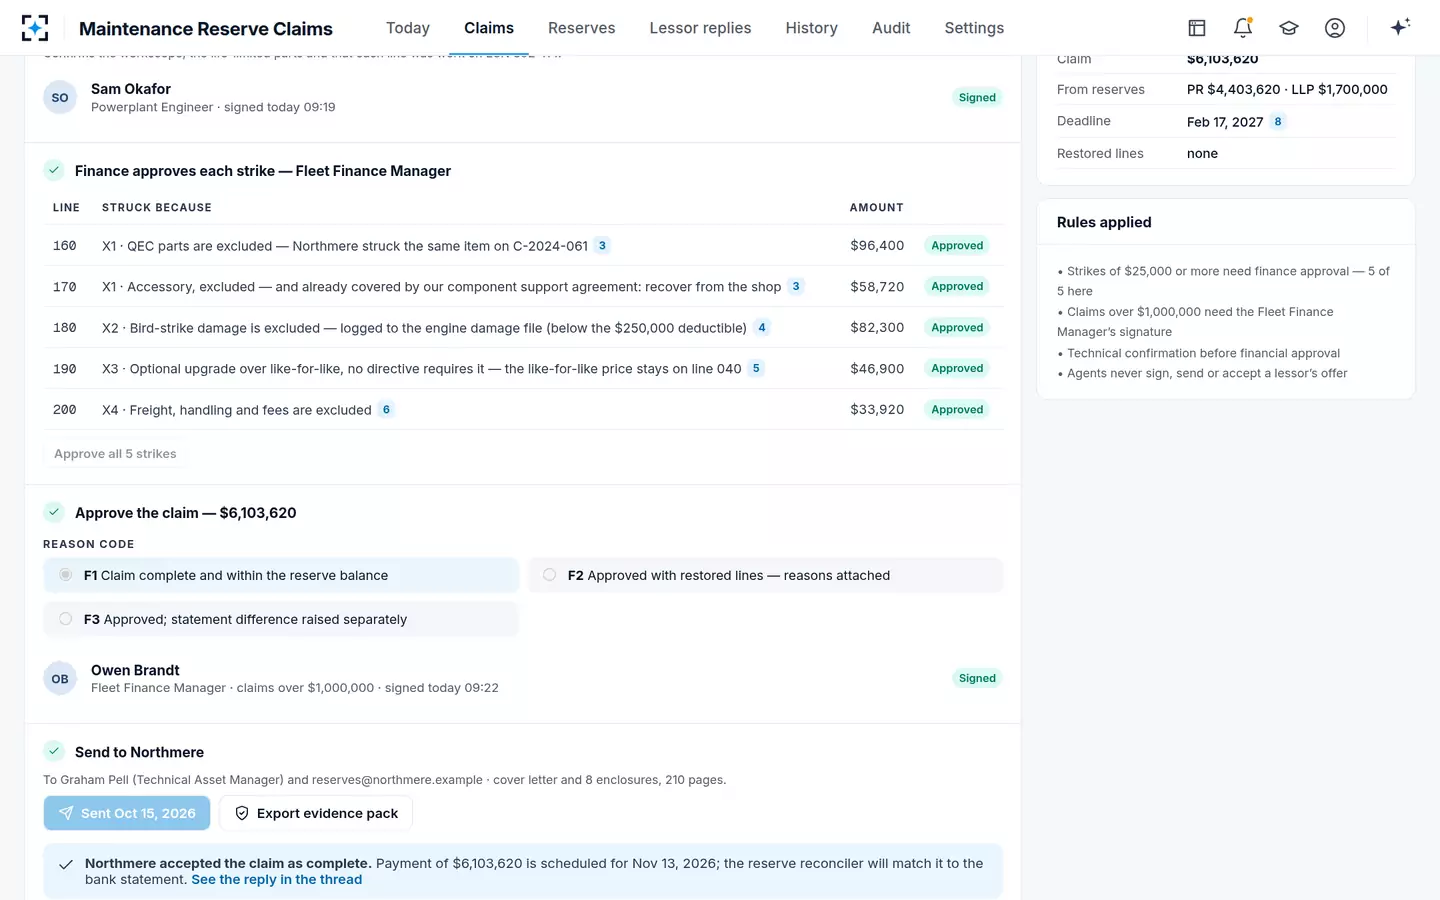1440x900 pixels.
Task: Open reference badge 6 on line 200
Action: pos(386,409)
